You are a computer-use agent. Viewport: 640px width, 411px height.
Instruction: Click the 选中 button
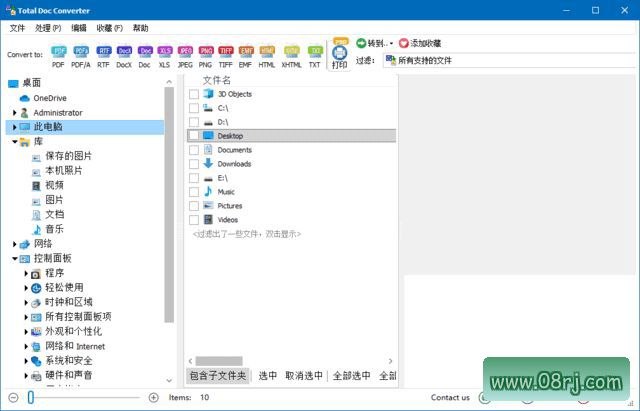pyautogui.click(x=268, y=375)
